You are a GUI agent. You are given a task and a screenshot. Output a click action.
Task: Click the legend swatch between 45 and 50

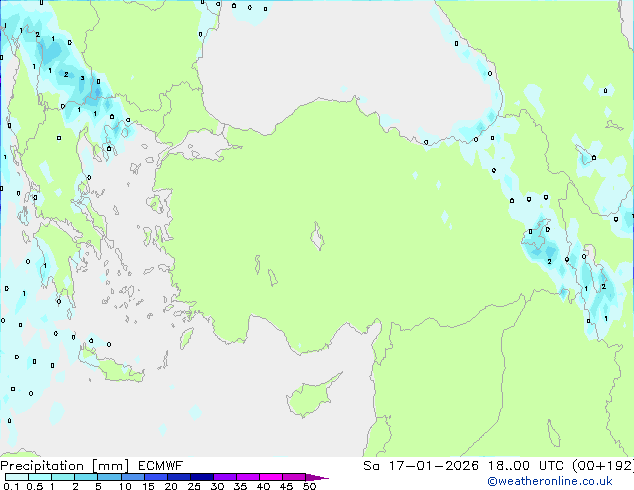(x=294, y=477)
